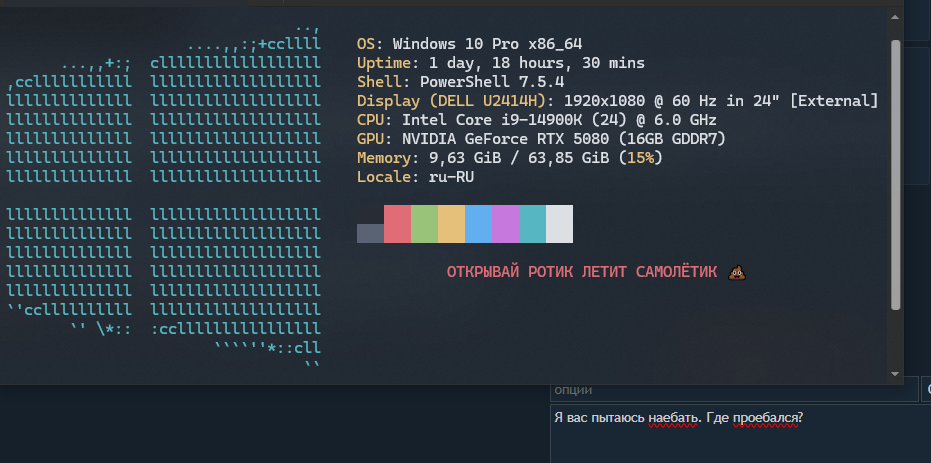Click the teal color block
931x463 pixels.
(x=533, y=224)
